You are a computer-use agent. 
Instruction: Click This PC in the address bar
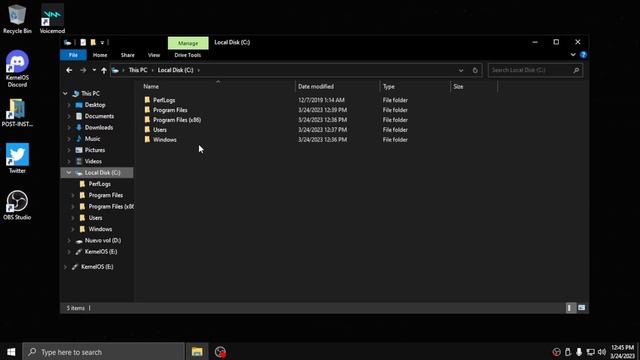(138, 70)
